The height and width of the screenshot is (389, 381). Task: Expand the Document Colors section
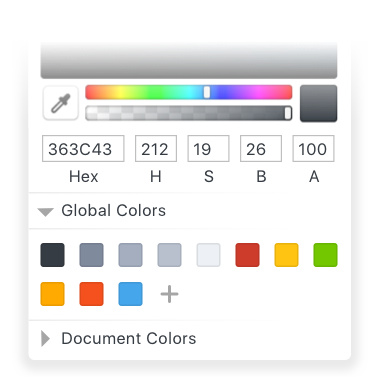click(x=45, y=339)
